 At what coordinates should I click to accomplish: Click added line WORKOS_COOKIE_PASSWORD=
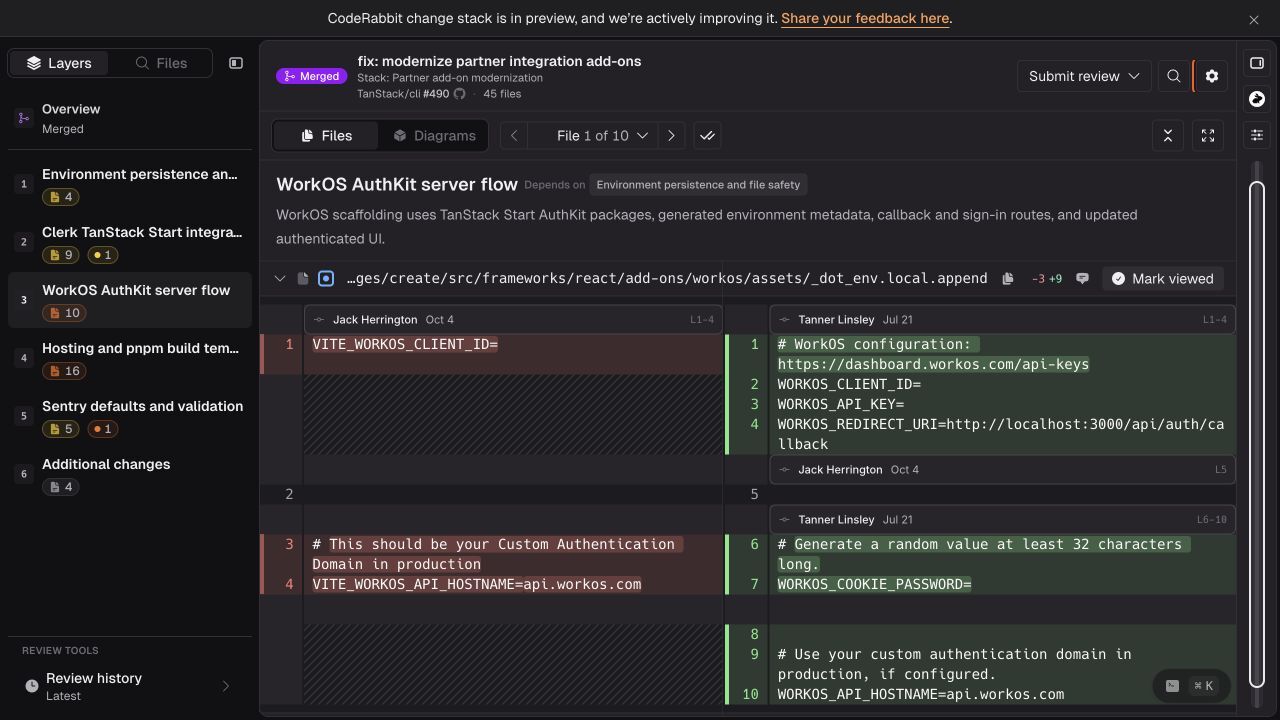coord(874,584)
